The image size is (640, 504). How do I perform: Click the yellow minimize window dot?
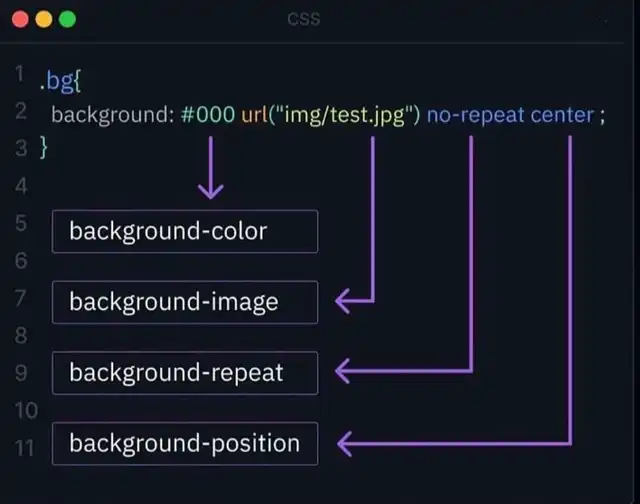[x=44, y=20]
